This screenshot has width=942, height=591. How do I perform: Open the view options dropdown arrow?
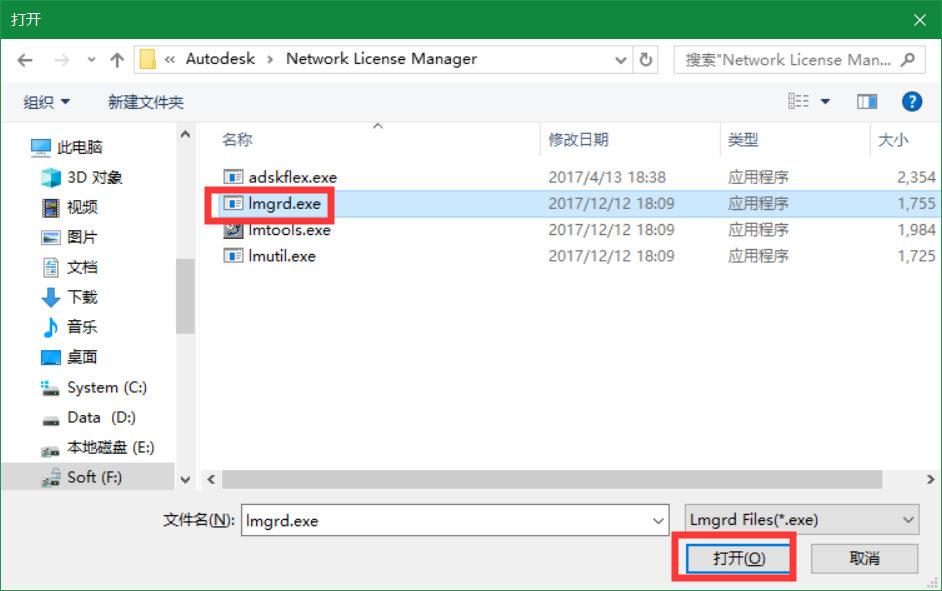(825, 102)
